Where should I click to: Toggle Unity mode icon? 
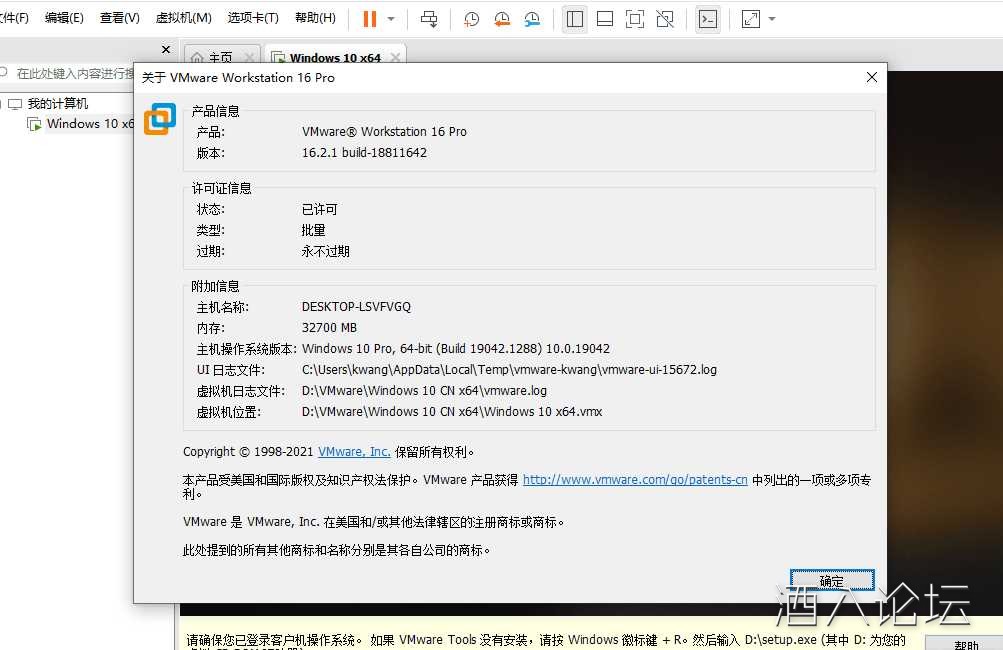point(664,19)
